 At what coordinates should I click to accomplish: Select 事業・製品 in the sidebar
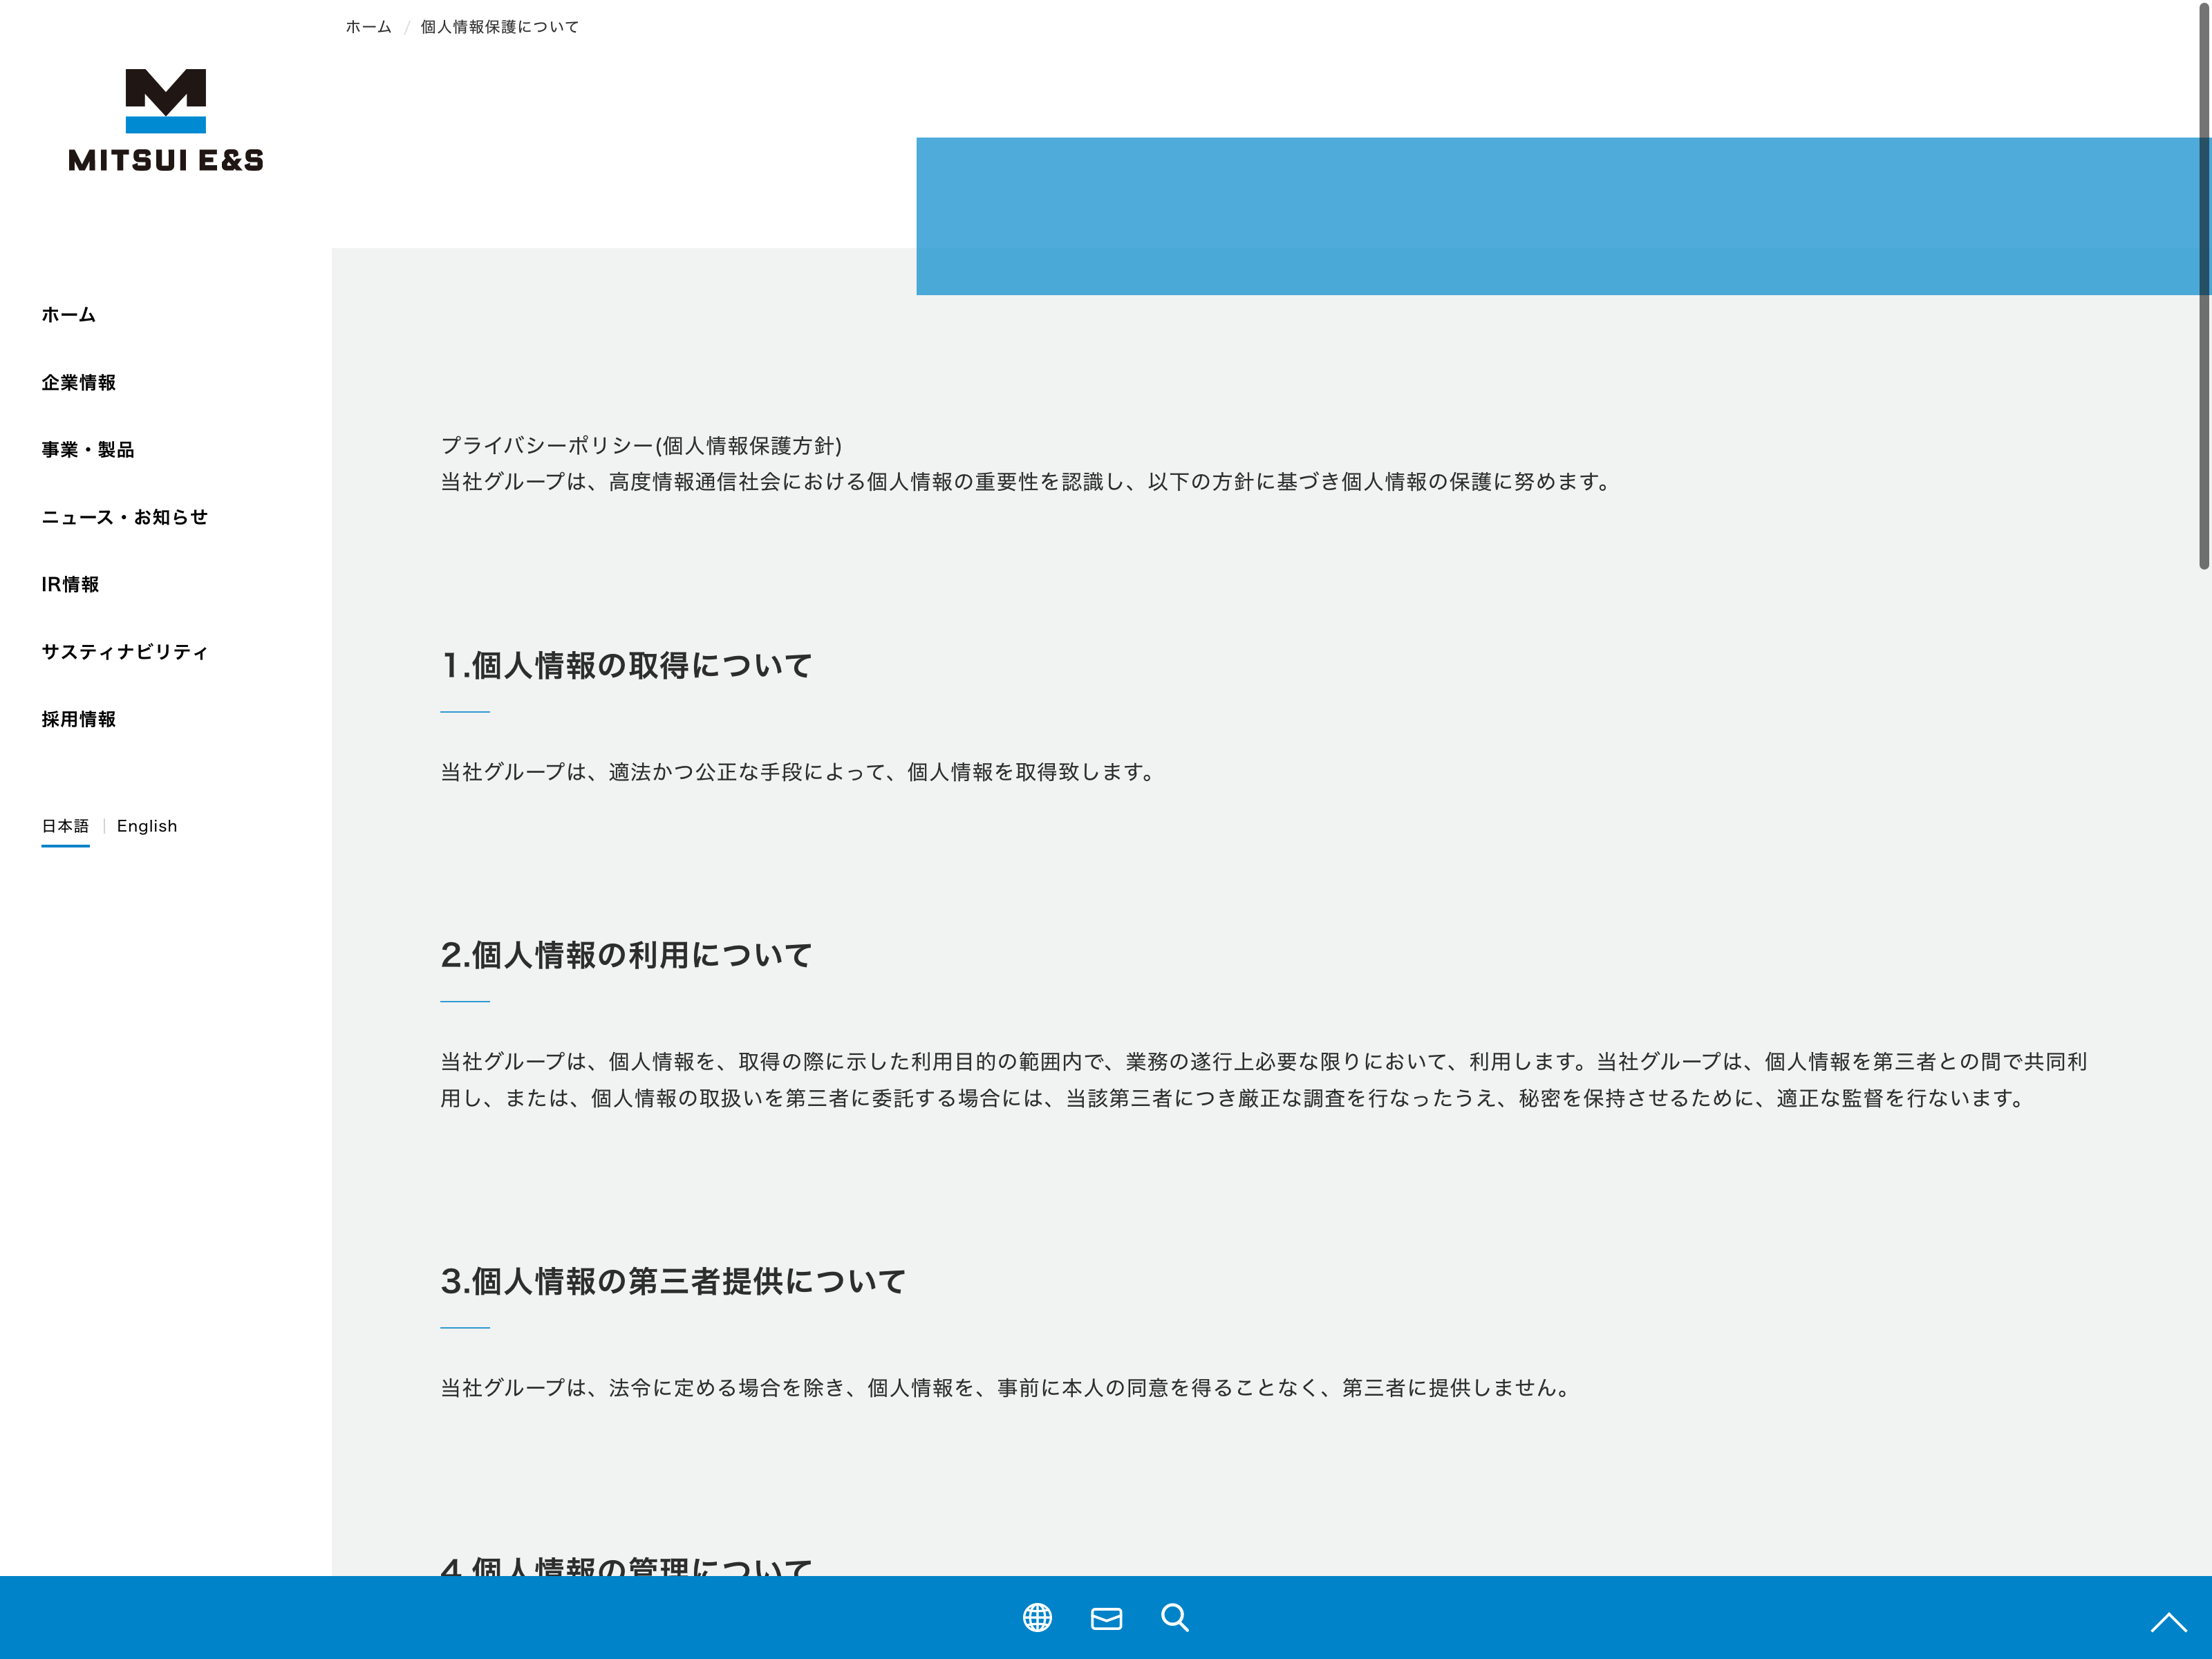click(x=87, y=450)
